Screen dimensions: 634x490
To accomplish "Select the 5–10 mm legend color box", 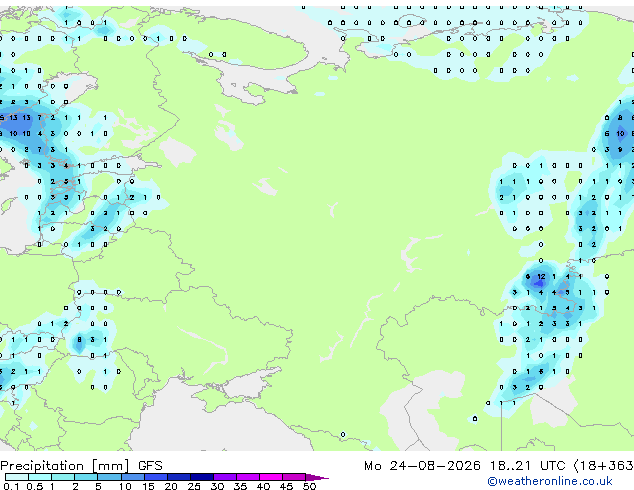I will 110,477.
